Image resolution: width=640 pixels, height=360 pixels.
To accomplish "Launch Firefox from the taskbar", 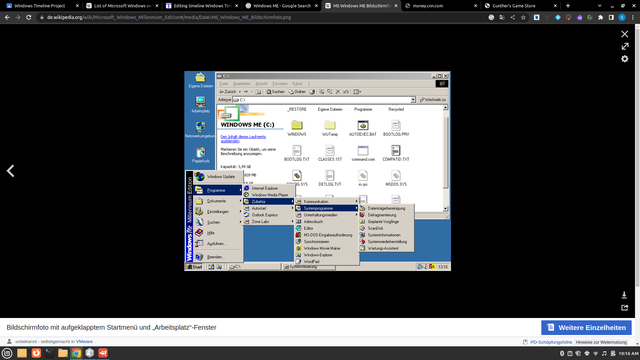I will pos(36,353).
